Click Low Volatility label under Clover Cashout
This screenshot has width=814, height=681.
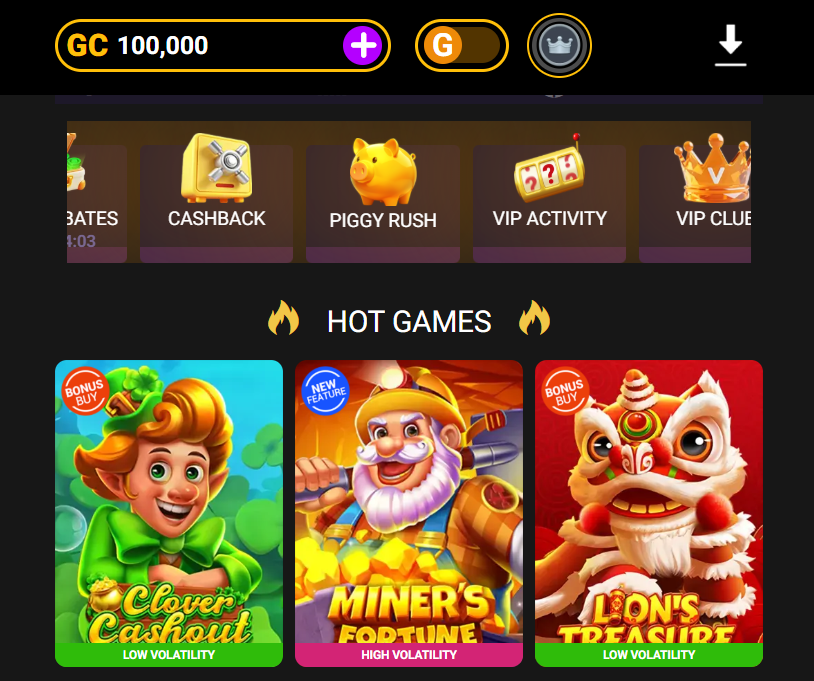pyautogui.click(x=169, y=655)
